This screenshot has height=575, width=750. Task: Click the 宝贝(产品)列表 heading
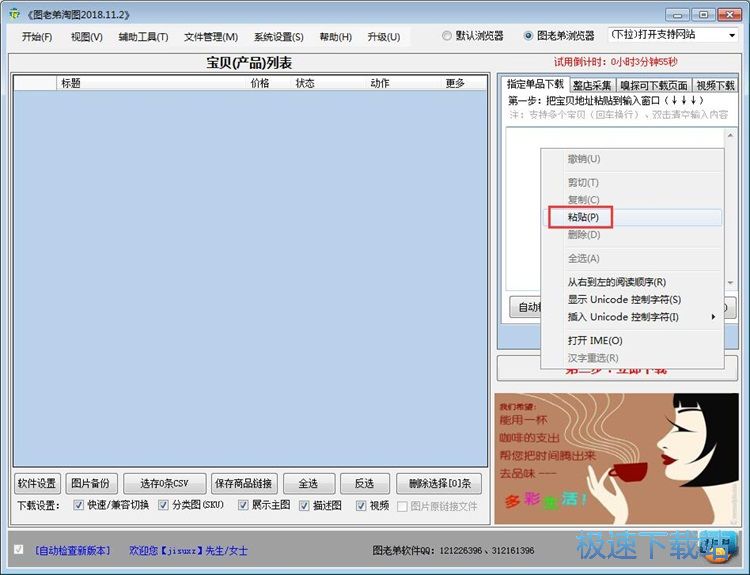249,63
